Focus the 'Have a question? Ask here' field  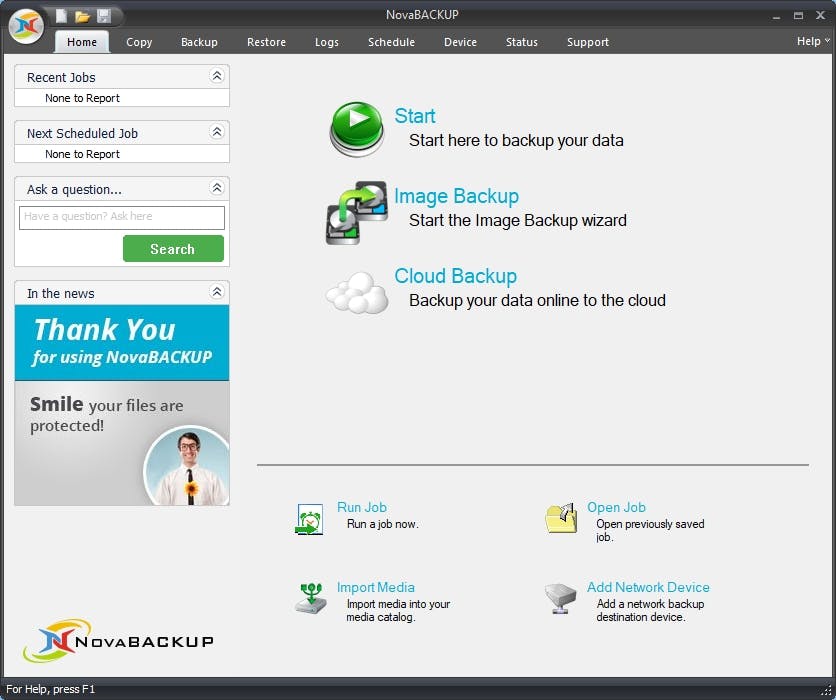[x=122, y=218]
